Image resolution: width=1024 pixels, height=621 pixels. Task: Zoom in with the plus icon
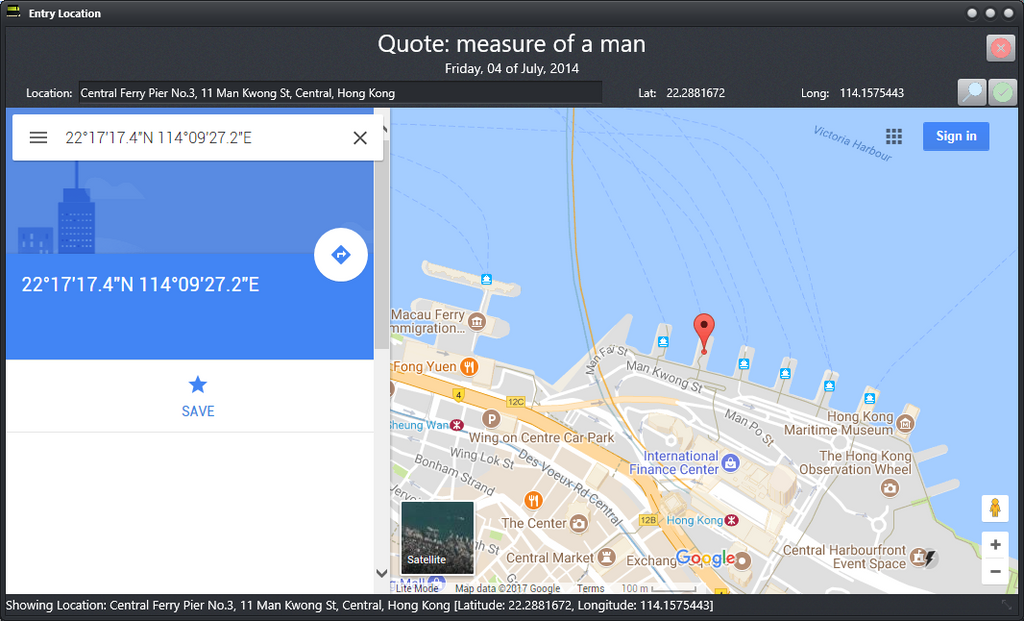coord(995,544)
